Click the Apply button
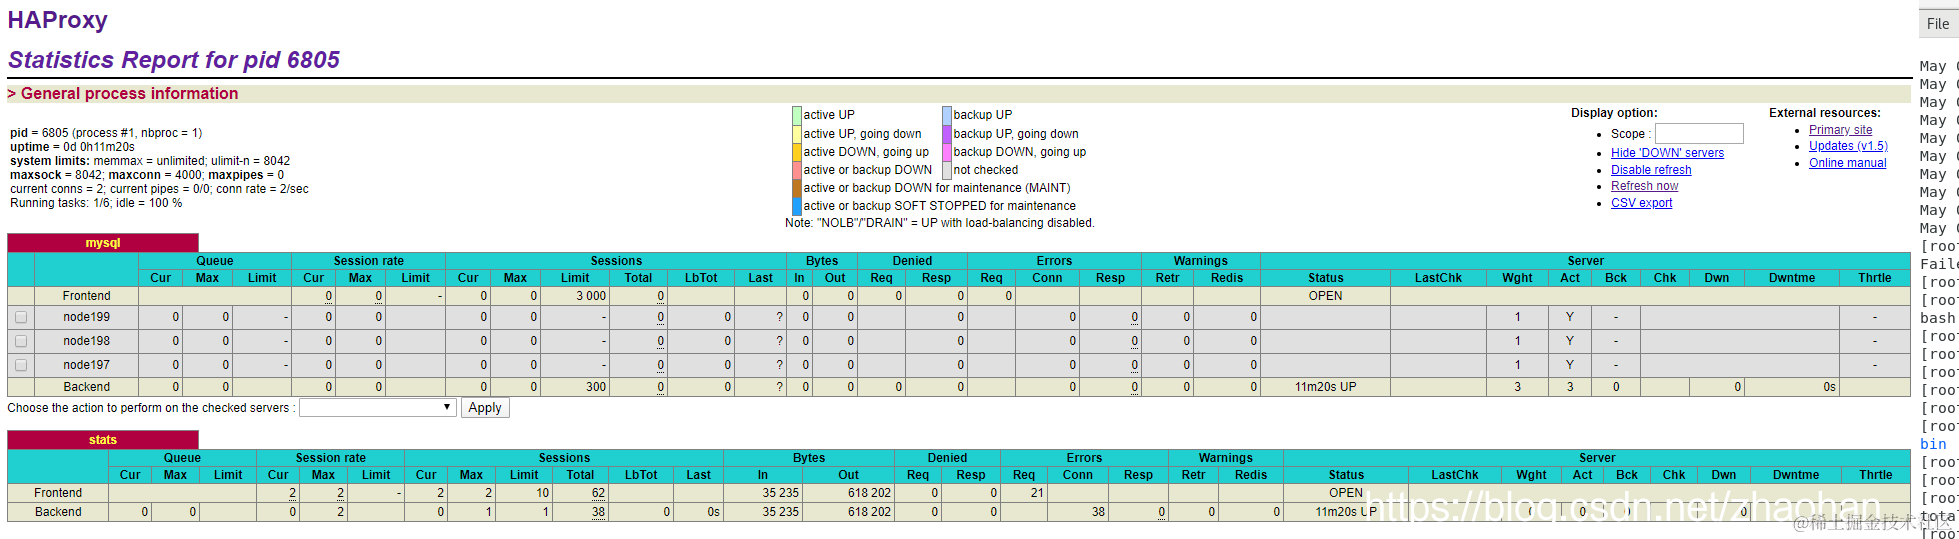The height and width of the screenshot is (539, 1959). pos(485,408)
